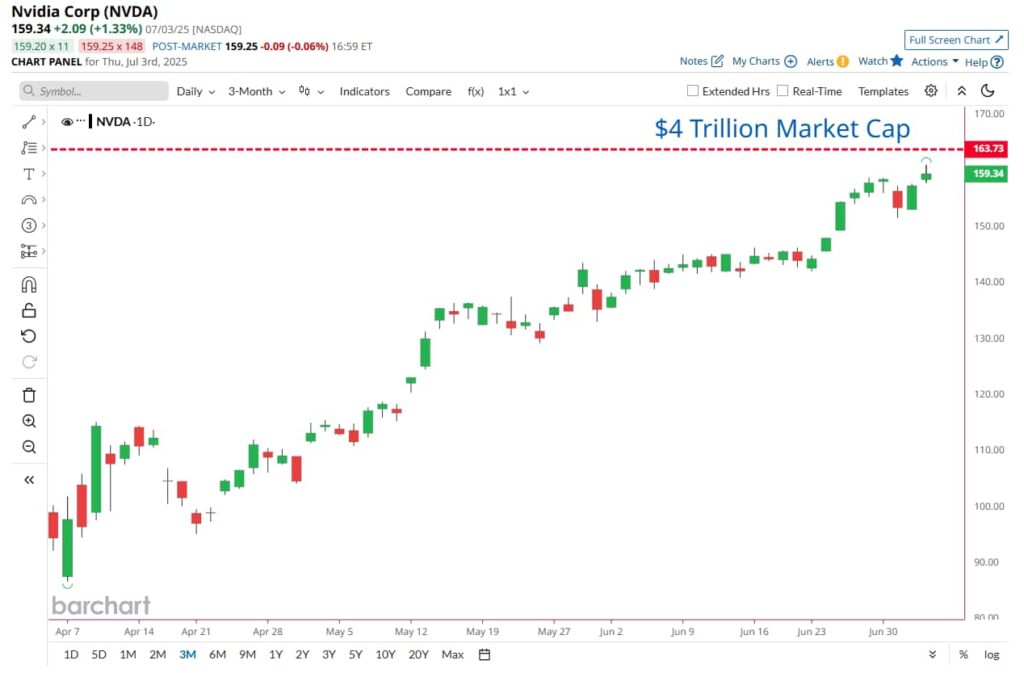This screenshot has width=1024, height=673.
Task: Click the unlock drawings icon
Action: tap(29, 311)
